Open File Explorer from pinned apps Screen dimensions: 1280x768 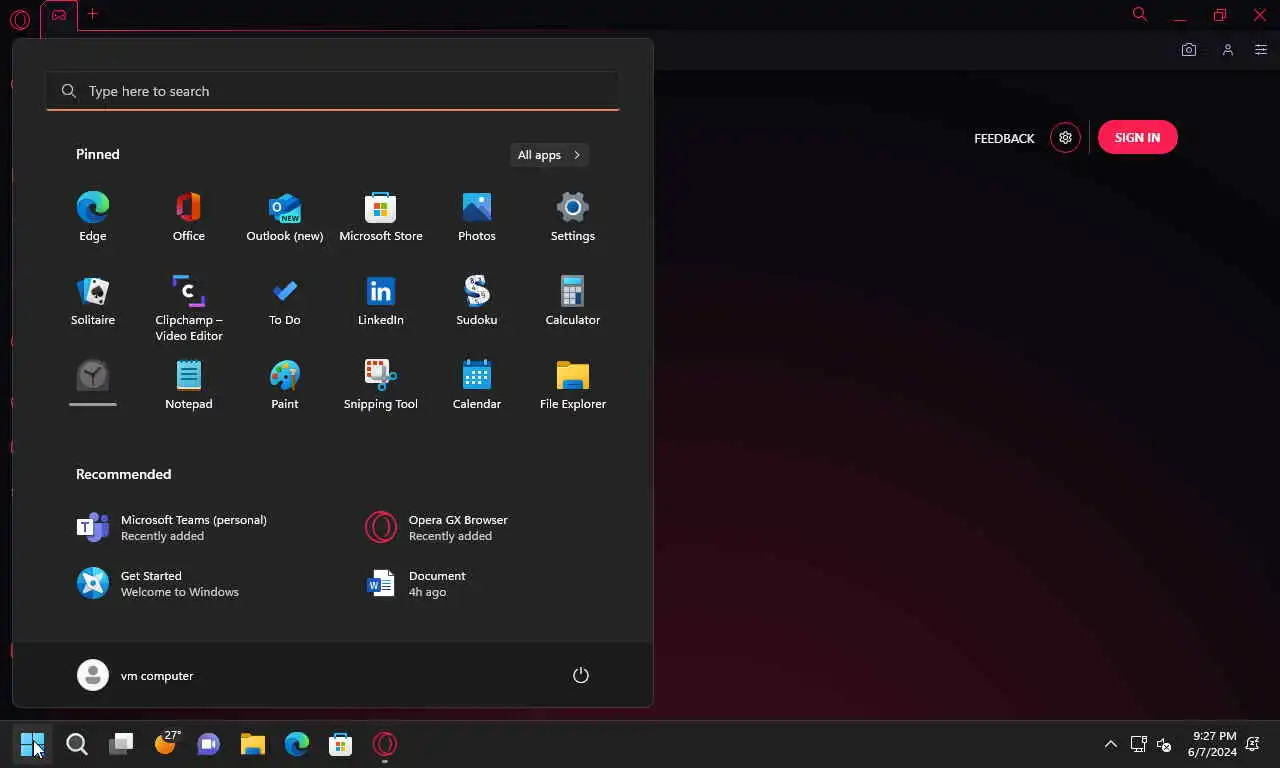pos(573,385)
